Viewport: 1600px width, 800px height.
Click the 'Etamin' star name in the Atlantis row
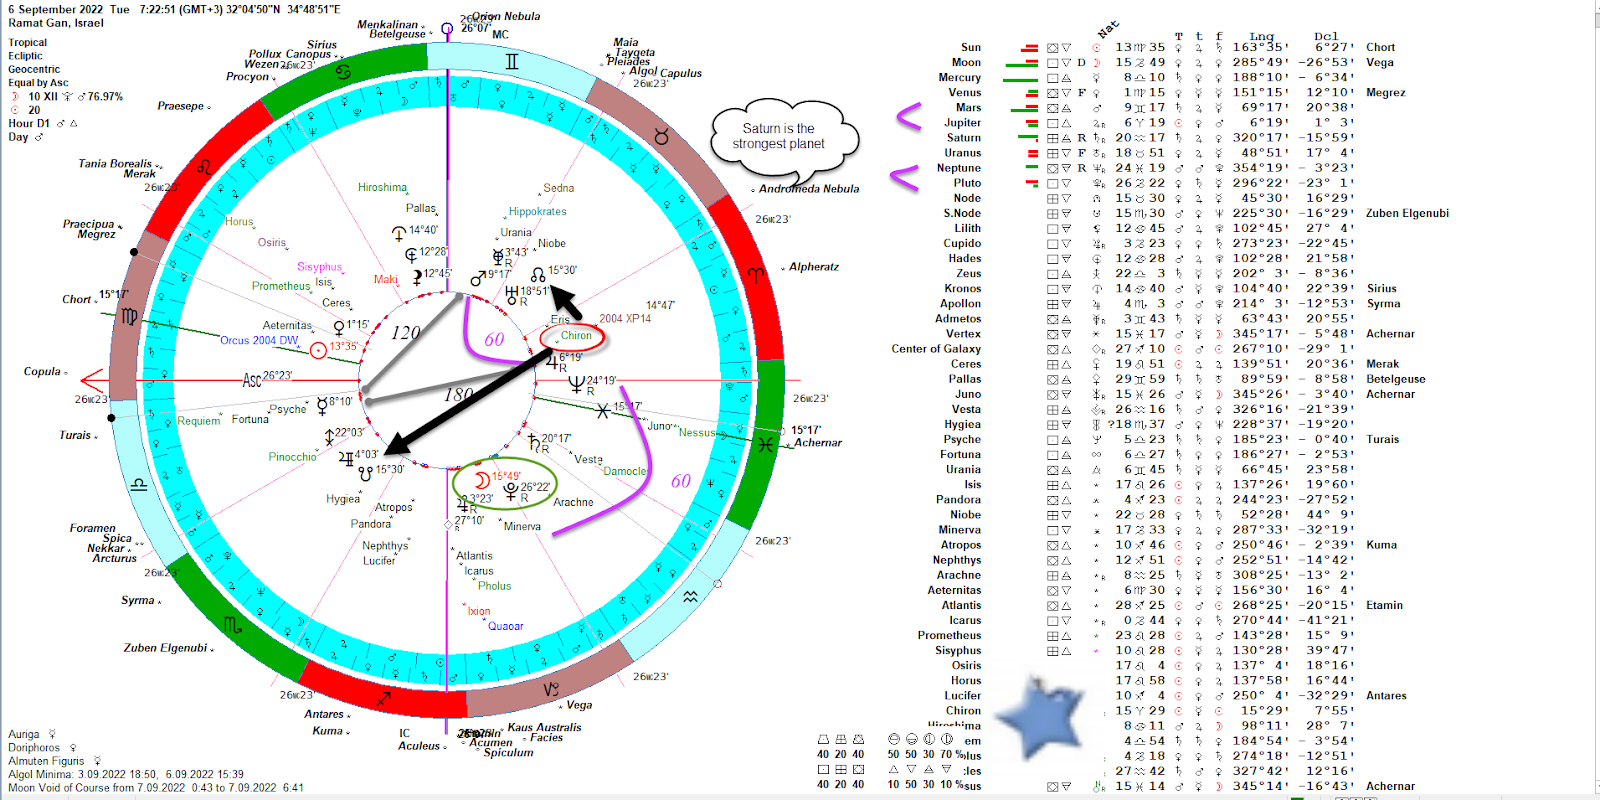[x=1385, y=605]
